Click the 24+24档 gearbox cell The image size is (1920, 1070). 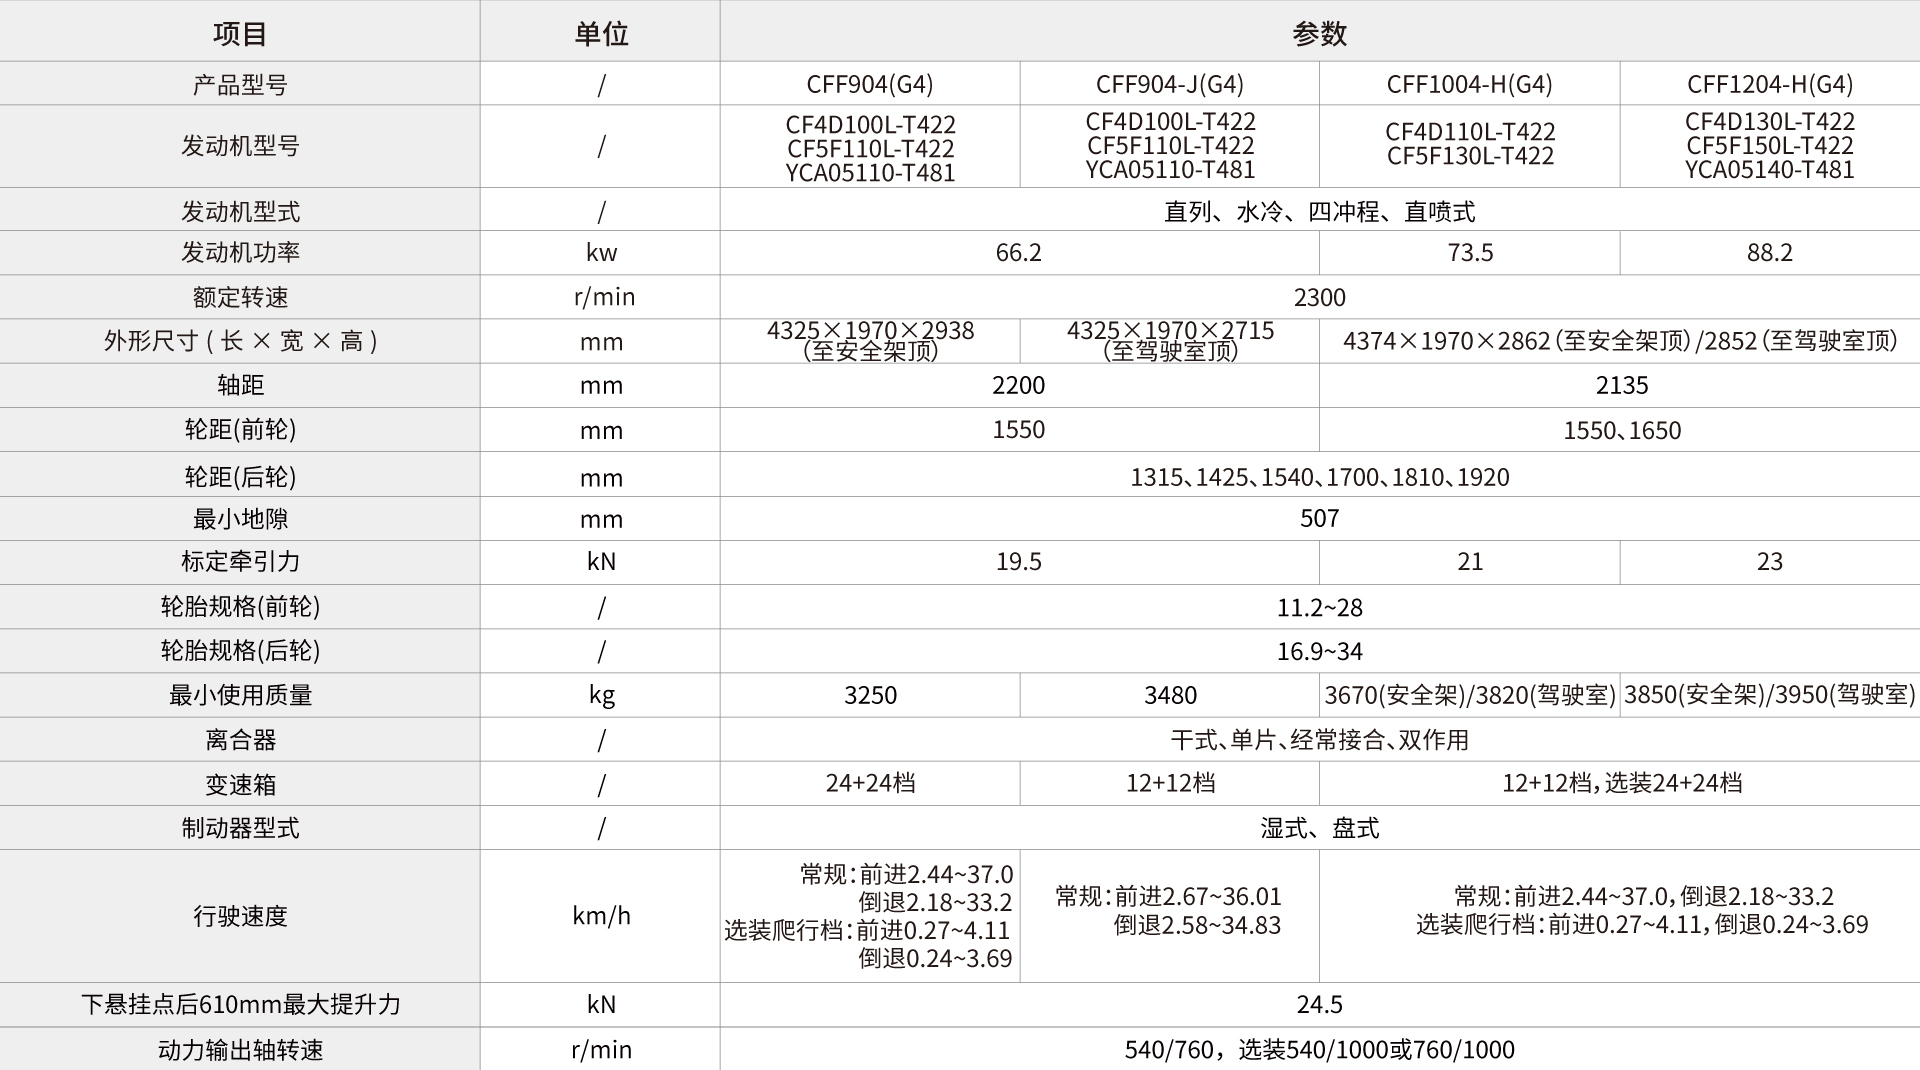click(x=870, y=783)
